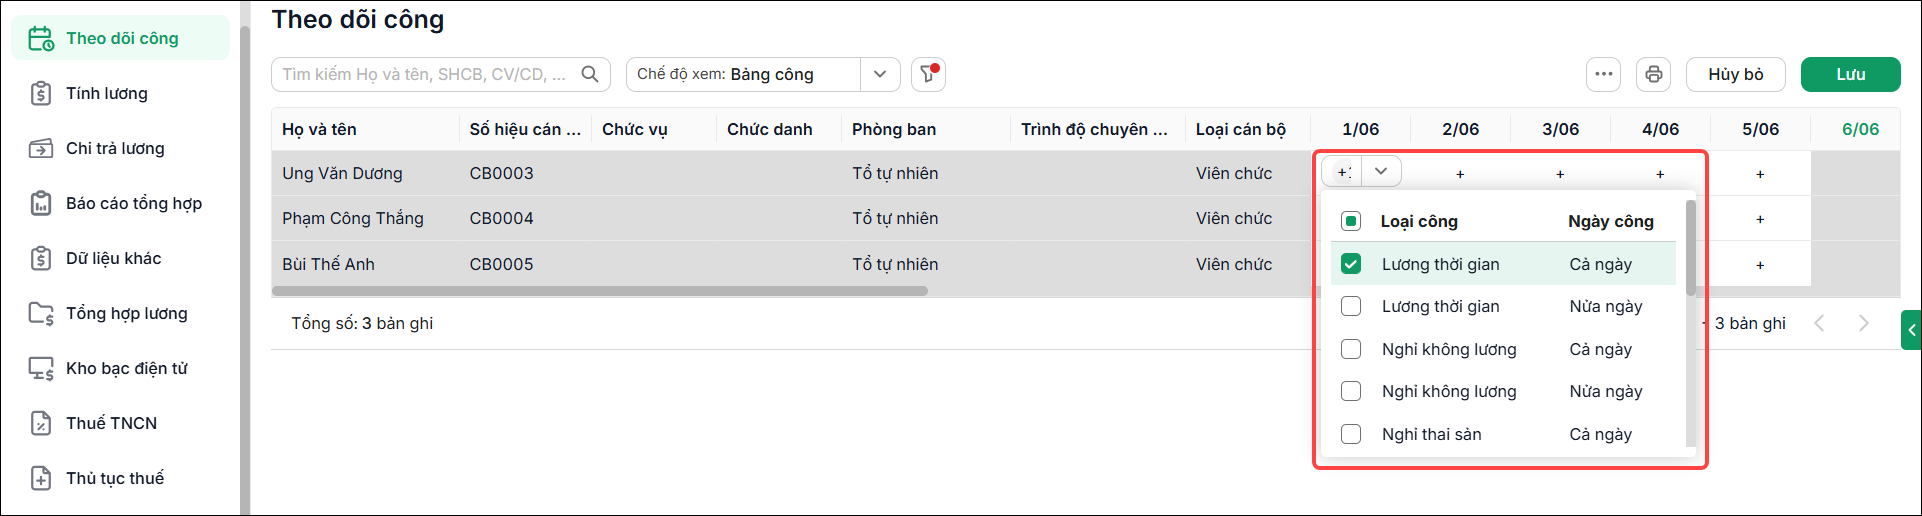Check the Nghỉ thai sản checkbox

pos(1351,434)
